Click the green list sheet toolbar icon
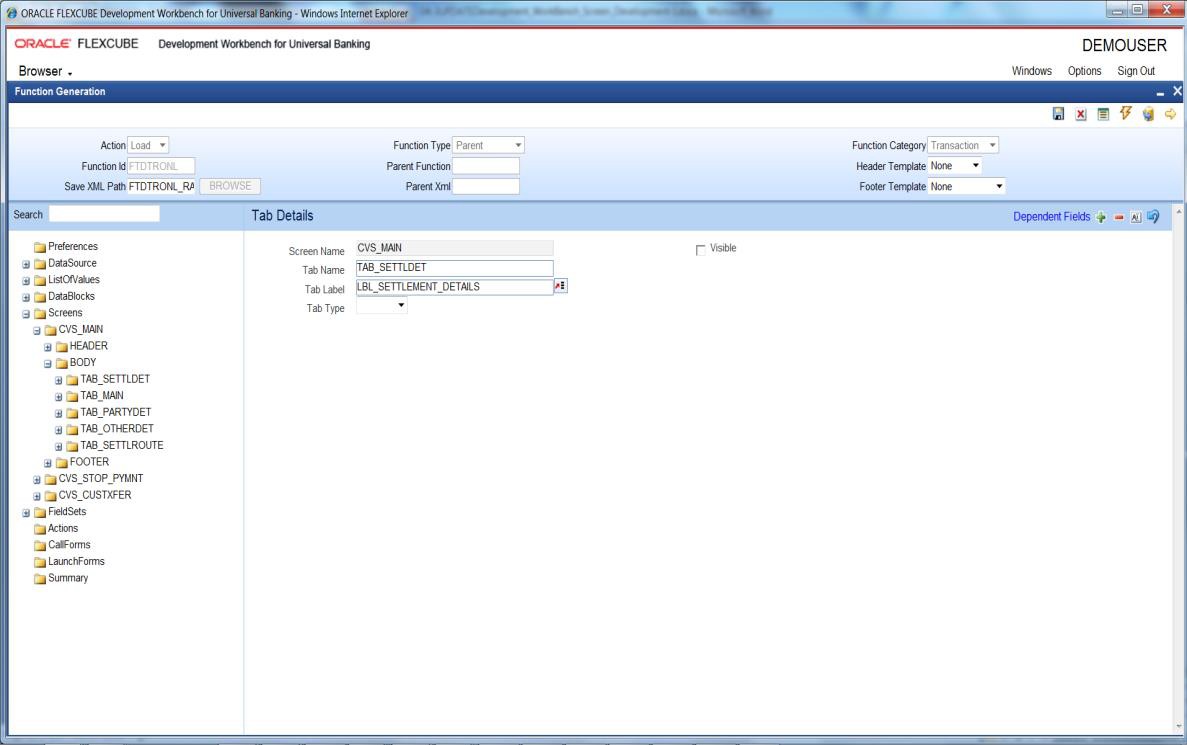 (x=1104, y=114)
